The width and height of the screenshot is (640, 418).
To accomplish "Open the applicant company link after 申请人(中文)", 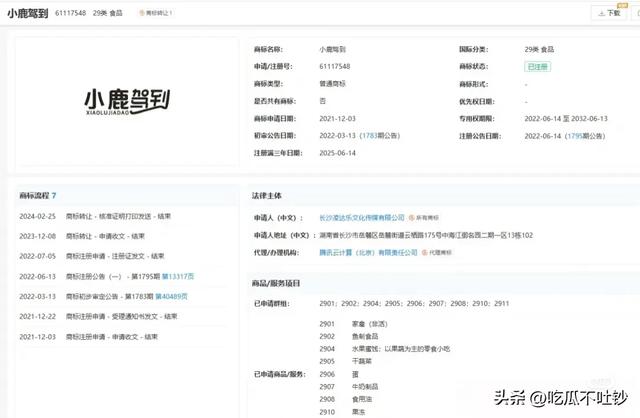I will pos(362,218).
